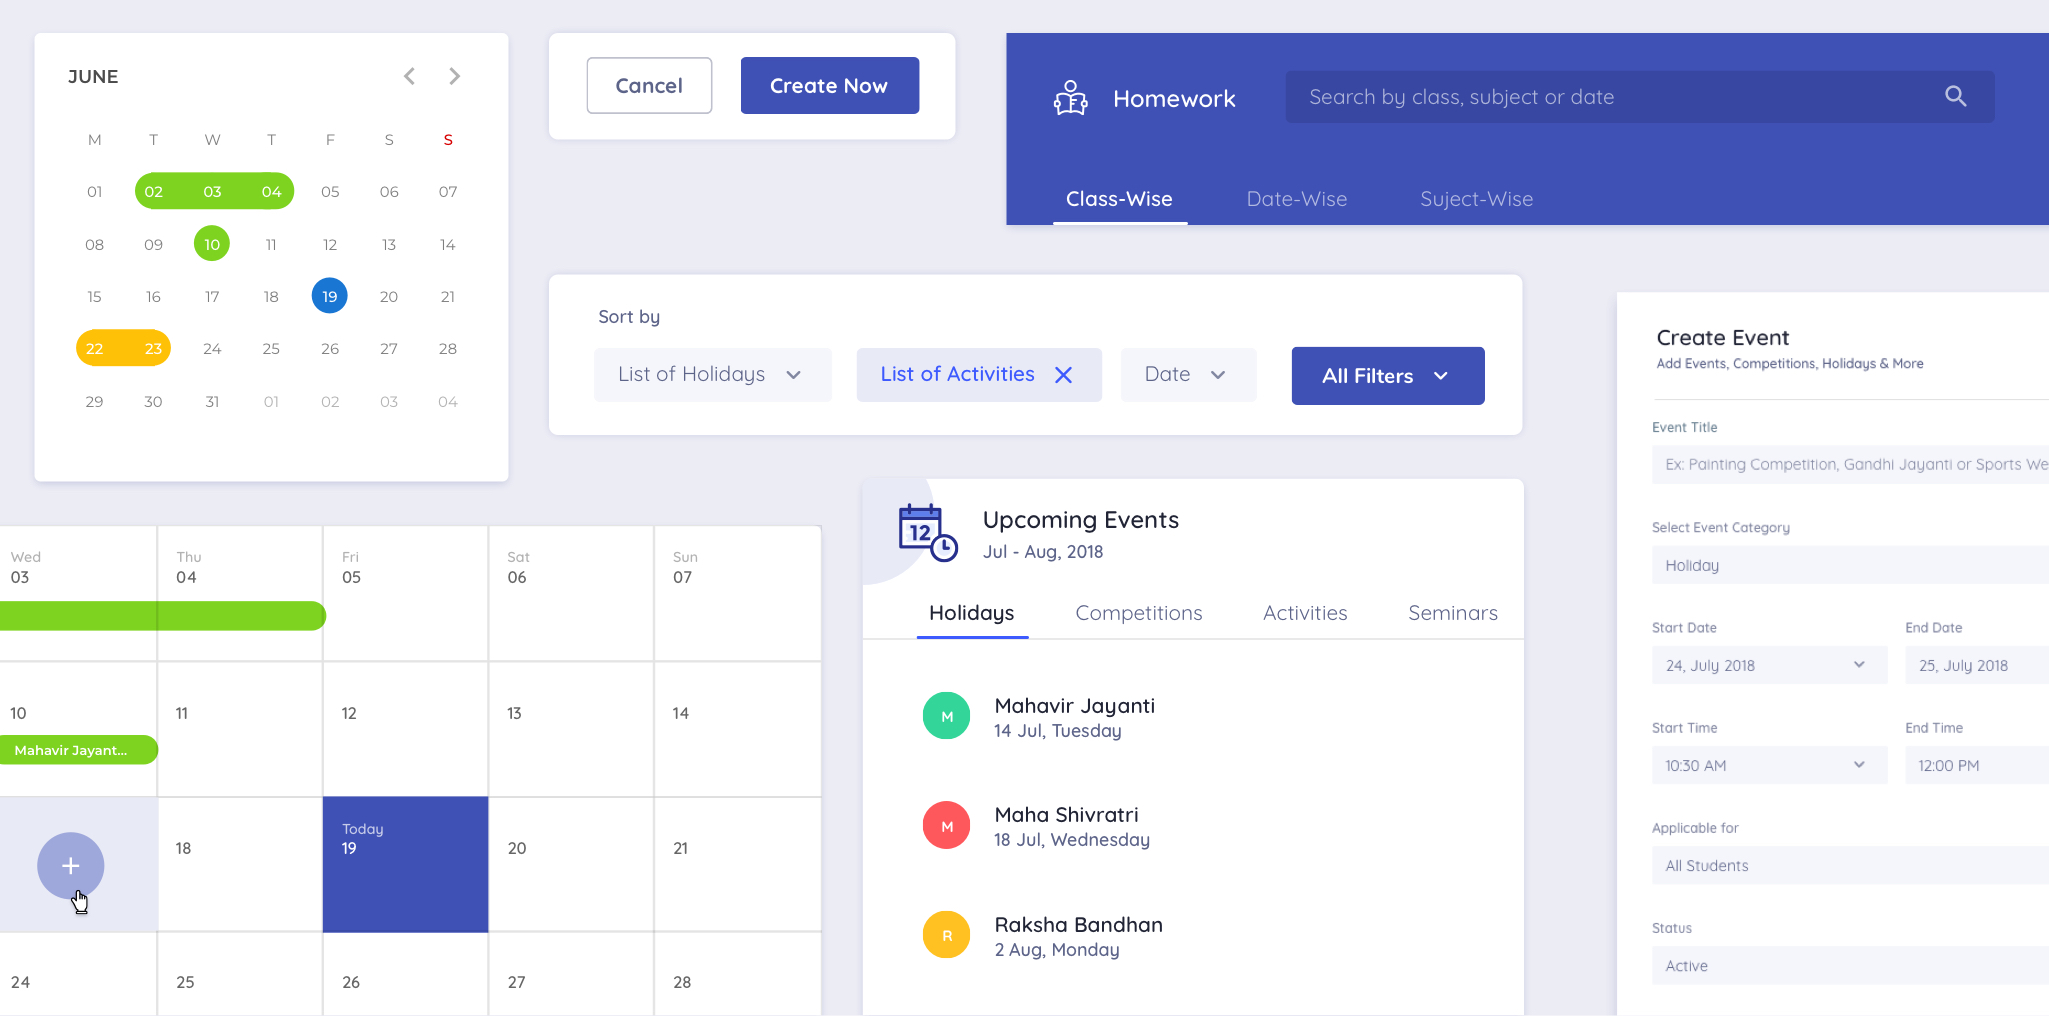Open the Competitions events tab
Viewport: 2049px width, 1016px height.
coord(1138,613)
